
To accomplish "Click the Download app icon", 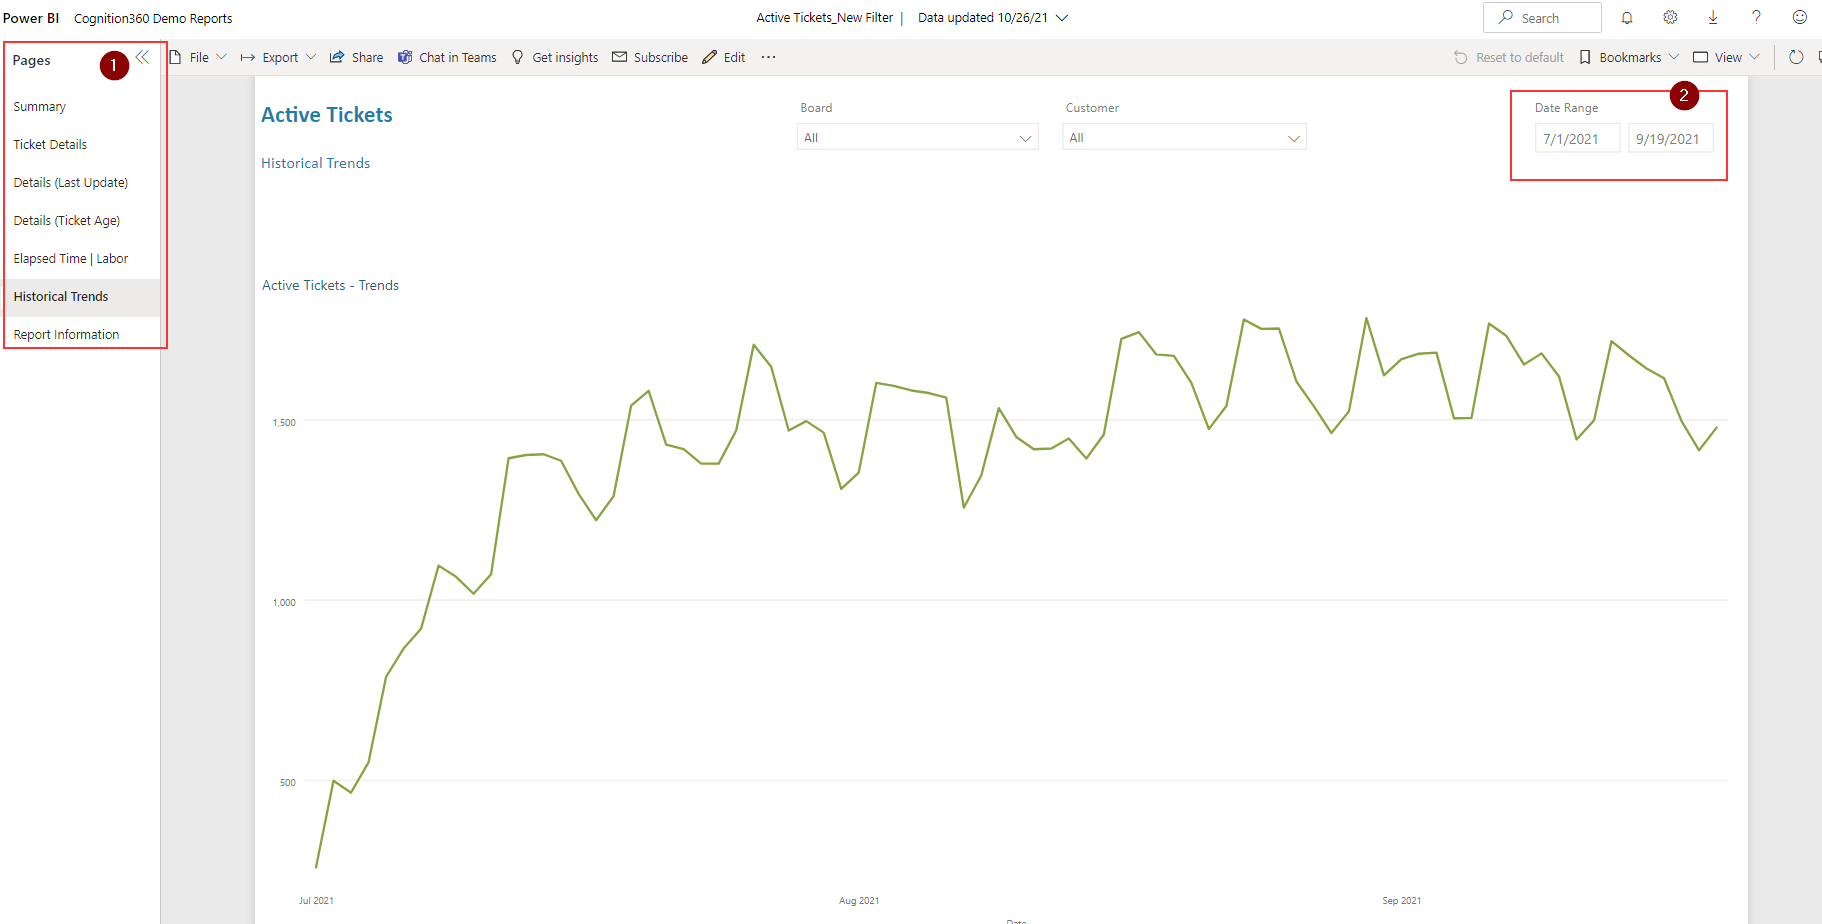I will (1713, 17).
